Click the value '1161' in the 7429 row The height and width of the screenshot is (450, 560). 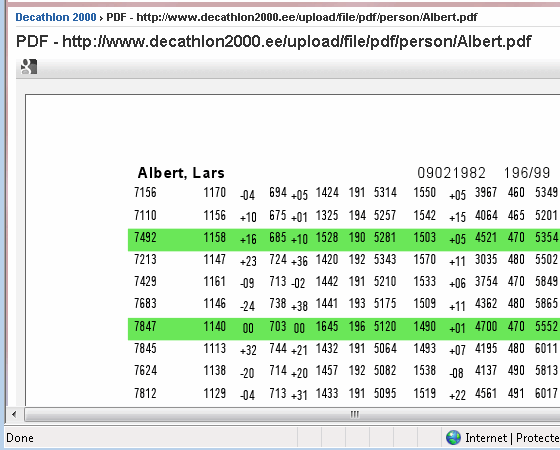(x=215, y=281)
